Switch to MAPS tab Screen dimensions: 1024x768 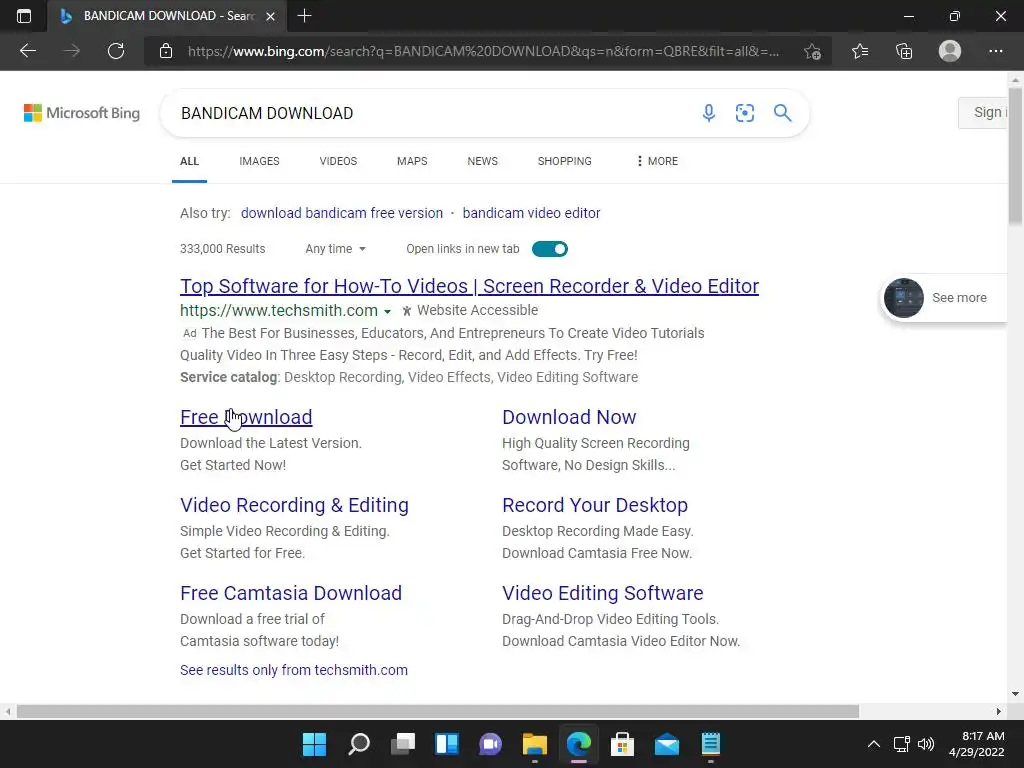[412, 161]
